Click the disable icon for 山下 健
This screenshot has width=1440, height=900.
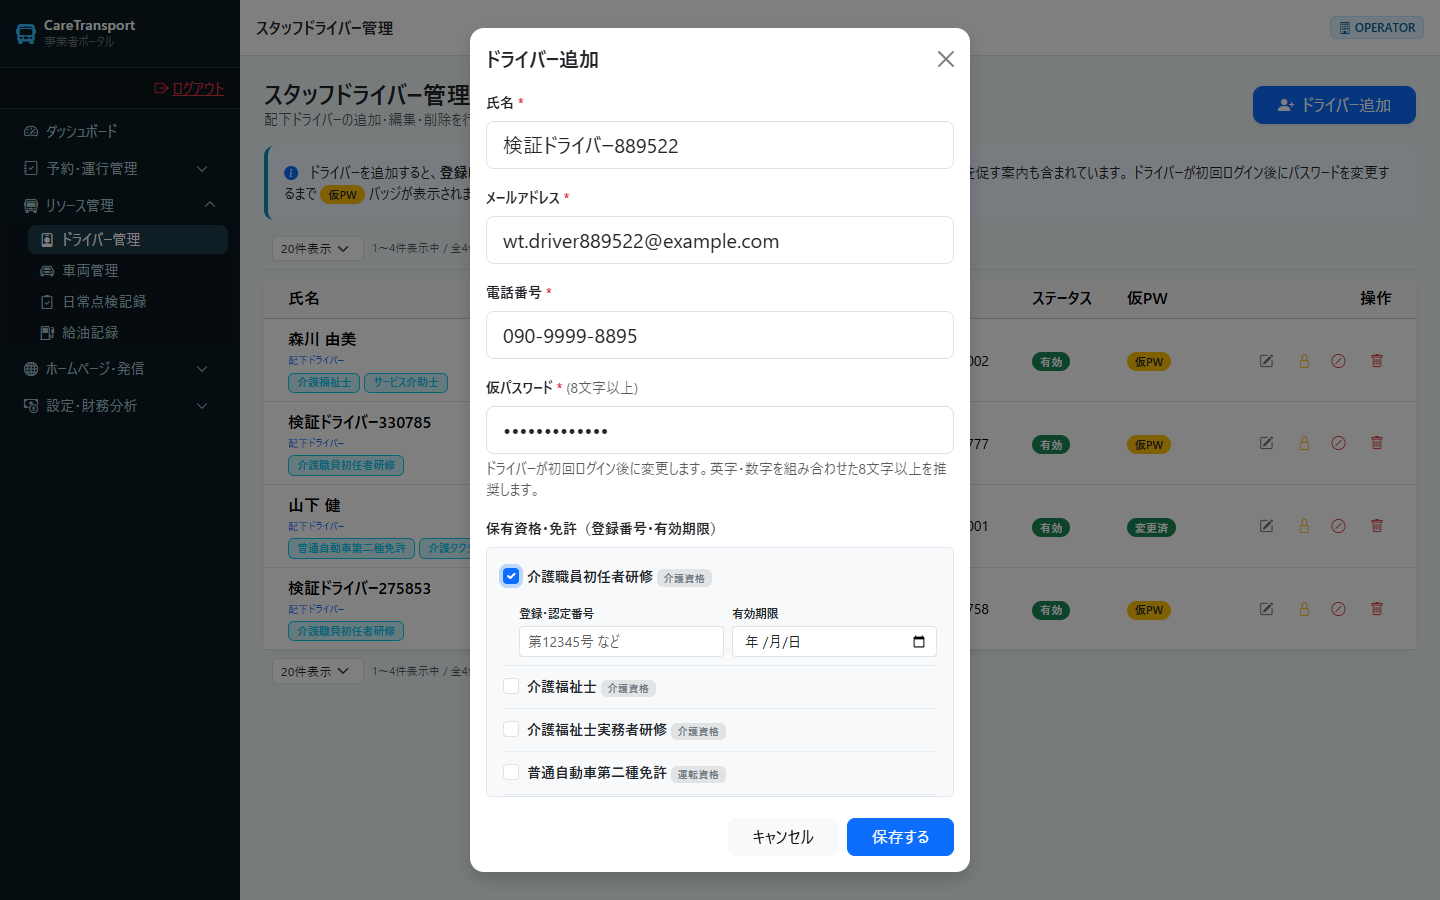pyautogui.click(x=1338, y=526)
